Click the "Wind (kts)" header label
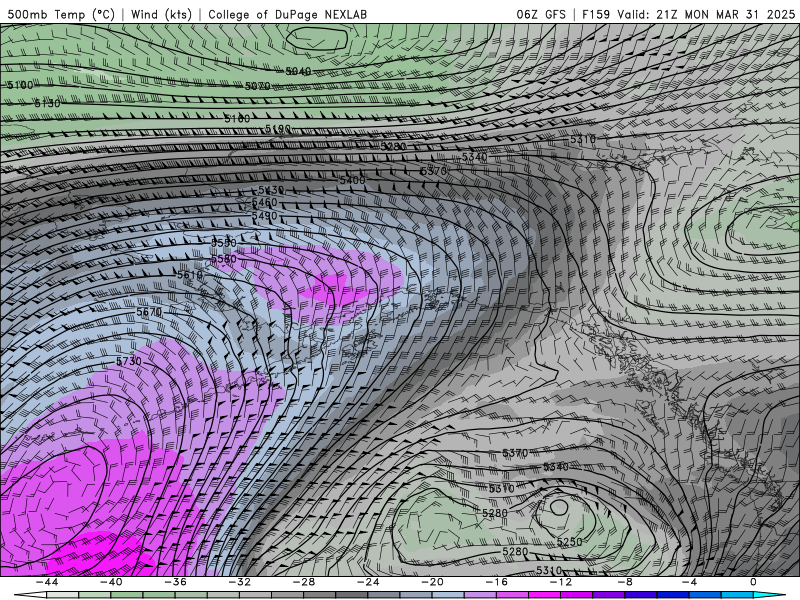Image resolution: width=800 pixels, height=600 pixels. coord(161,14)
